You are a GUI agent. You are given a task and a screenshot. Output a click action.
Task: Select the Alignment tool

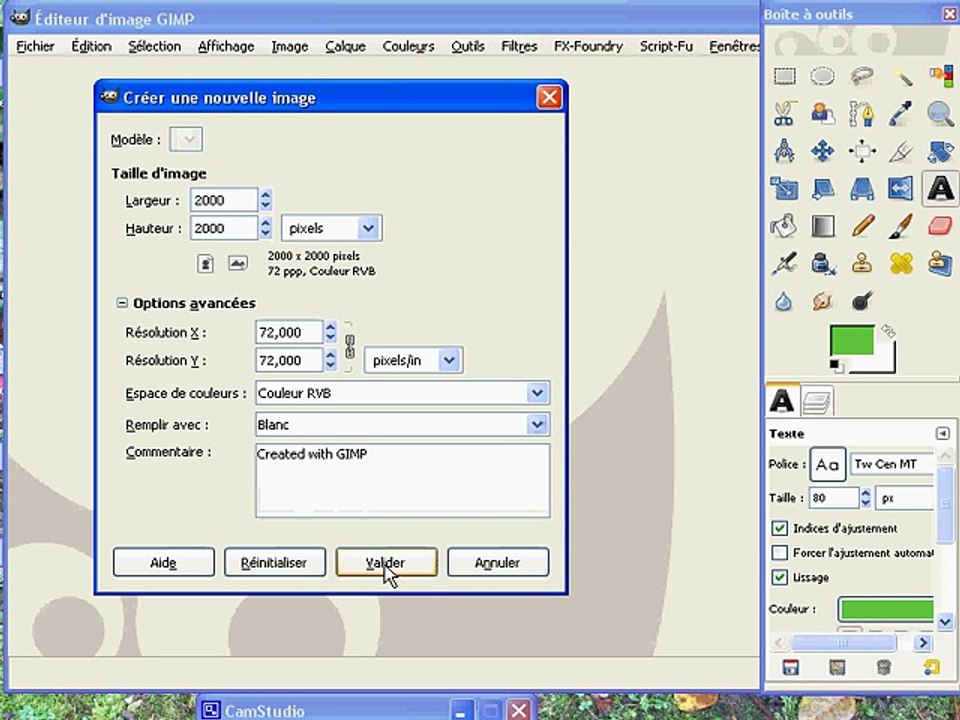coord(861,151)
